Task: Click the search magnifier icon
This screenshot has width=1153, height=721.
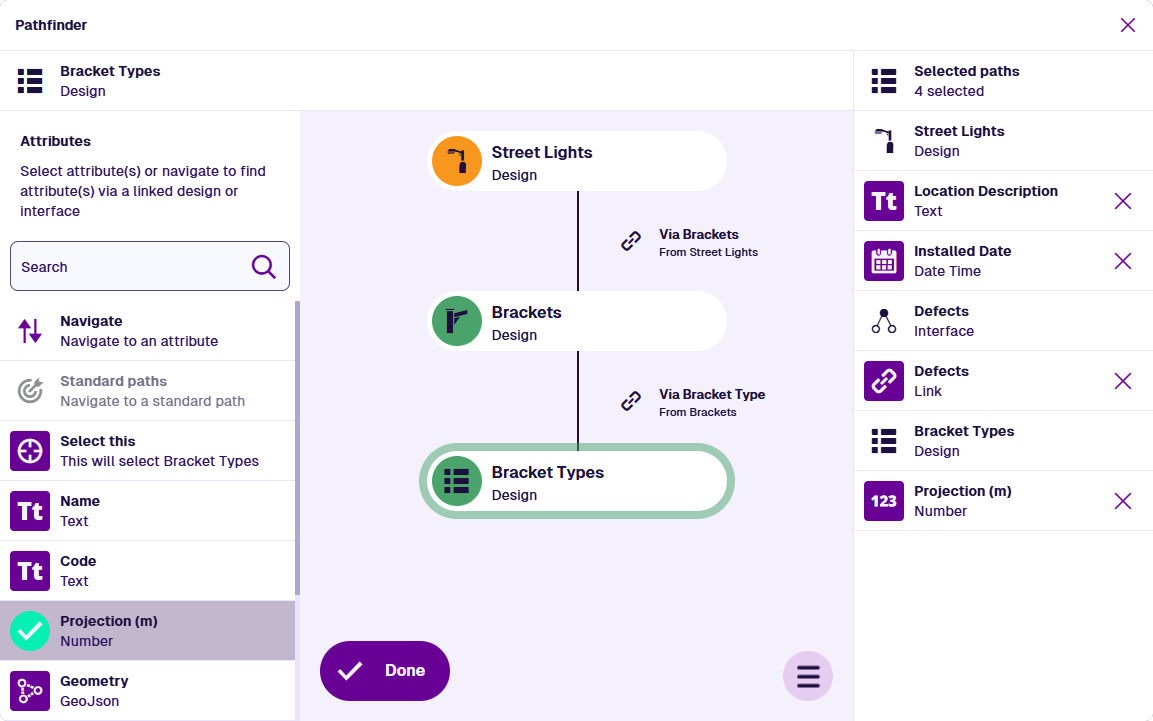Action: [263, 266]
